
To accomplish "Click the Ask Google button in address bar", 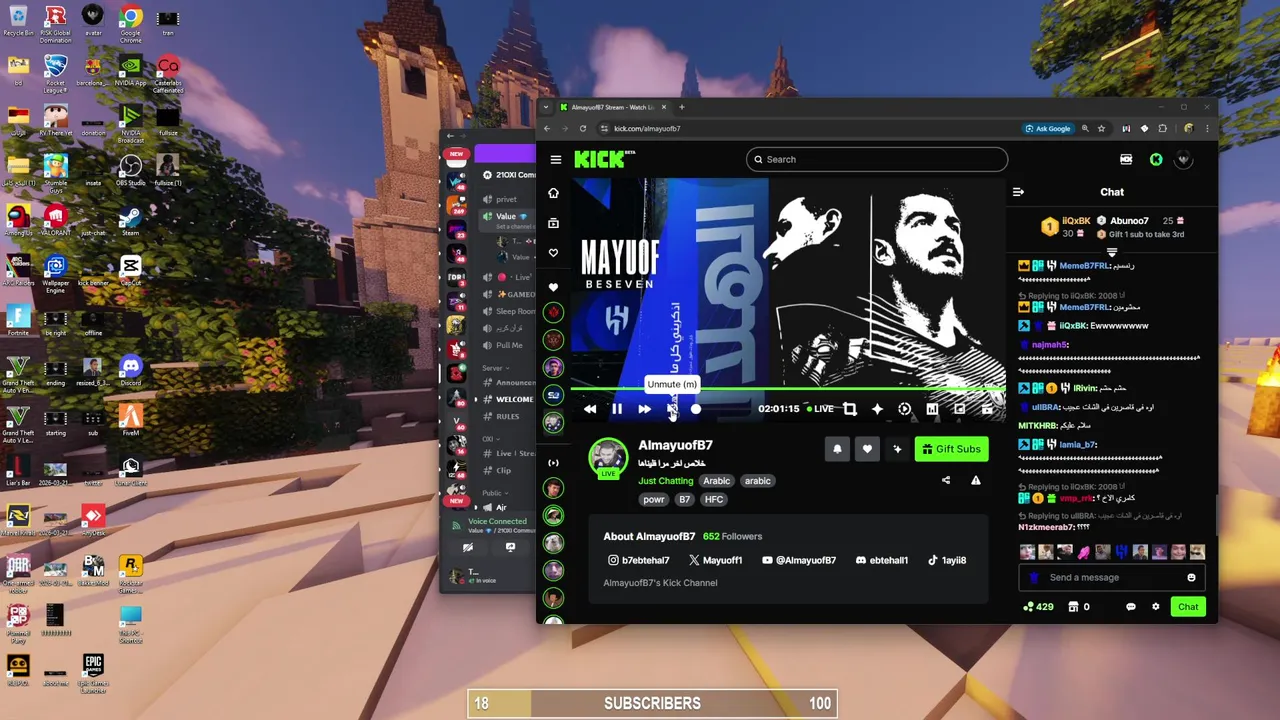I will [1048, 128].
